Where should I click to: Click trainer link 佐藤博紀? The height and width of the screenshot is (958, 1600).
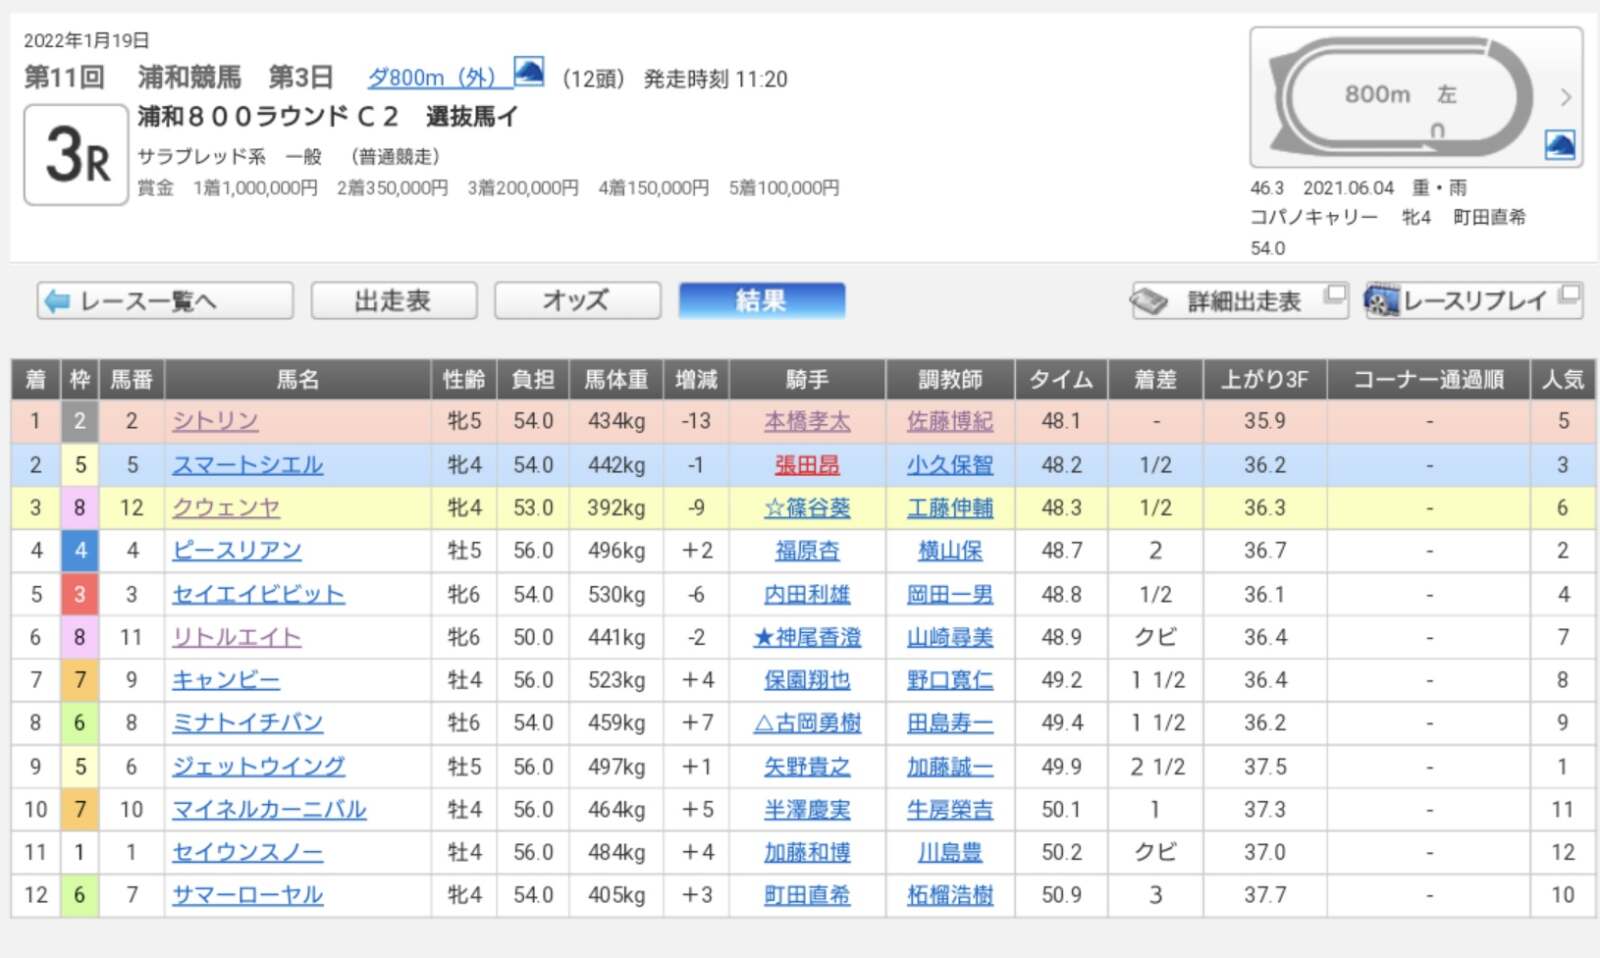tap(949, 422)
